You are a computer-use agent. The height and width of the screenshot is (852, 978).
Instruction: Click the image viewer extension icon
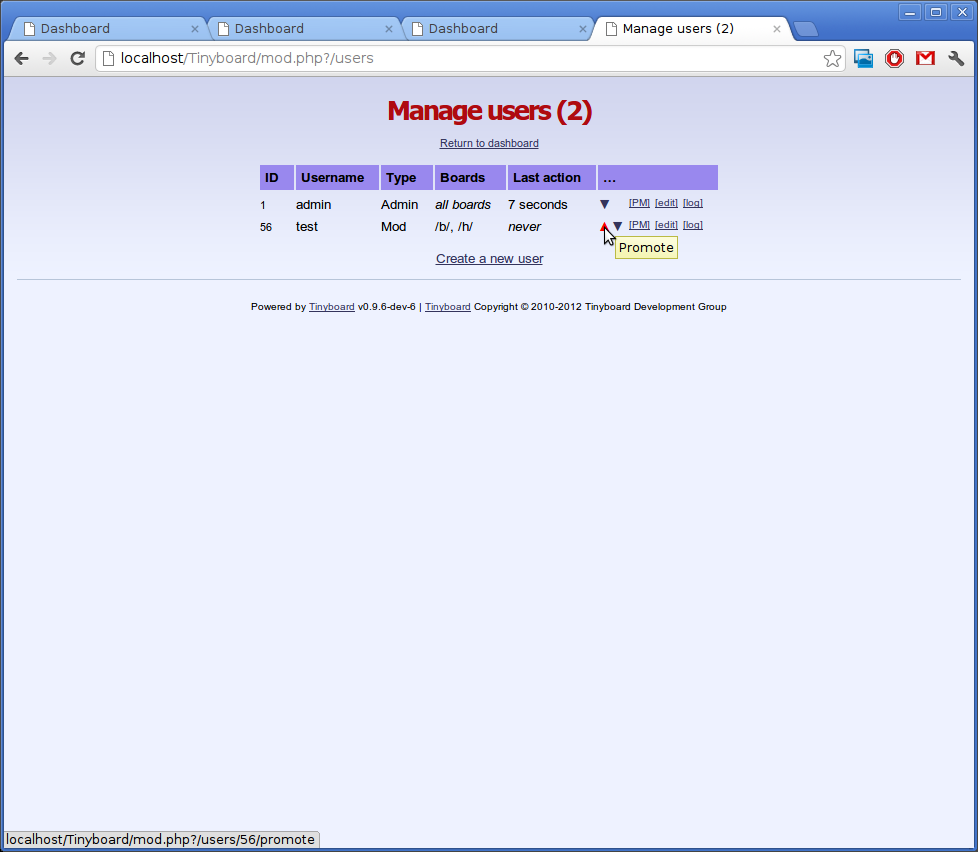click(x=863, y=59)
